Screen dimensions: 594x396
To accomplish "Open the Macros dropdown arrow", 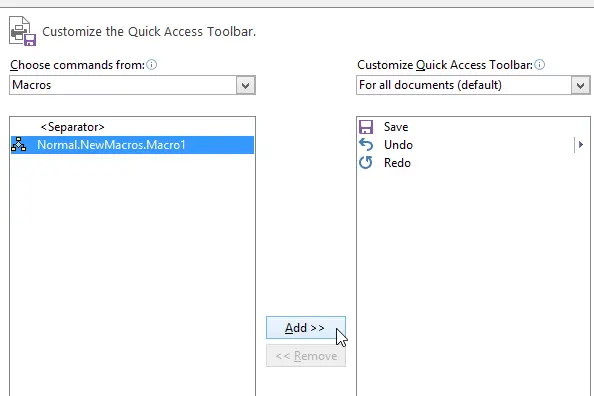I will point(245,85).
